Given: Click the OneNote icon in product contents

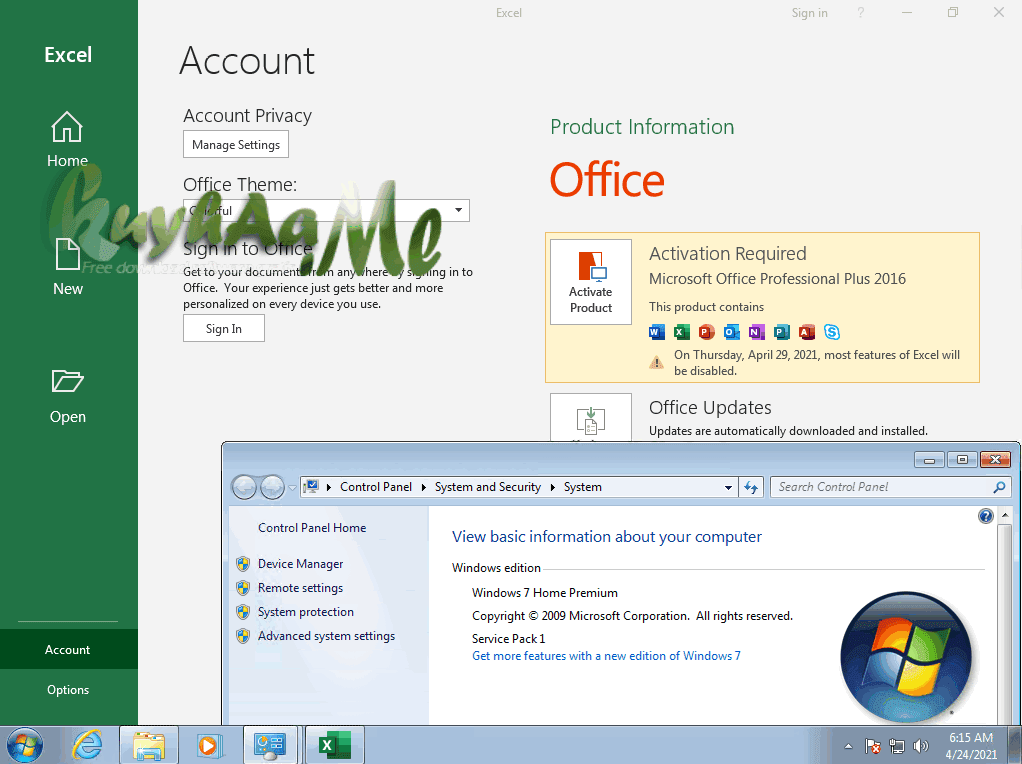Looking at the screenshot, I should click(756, 332).
